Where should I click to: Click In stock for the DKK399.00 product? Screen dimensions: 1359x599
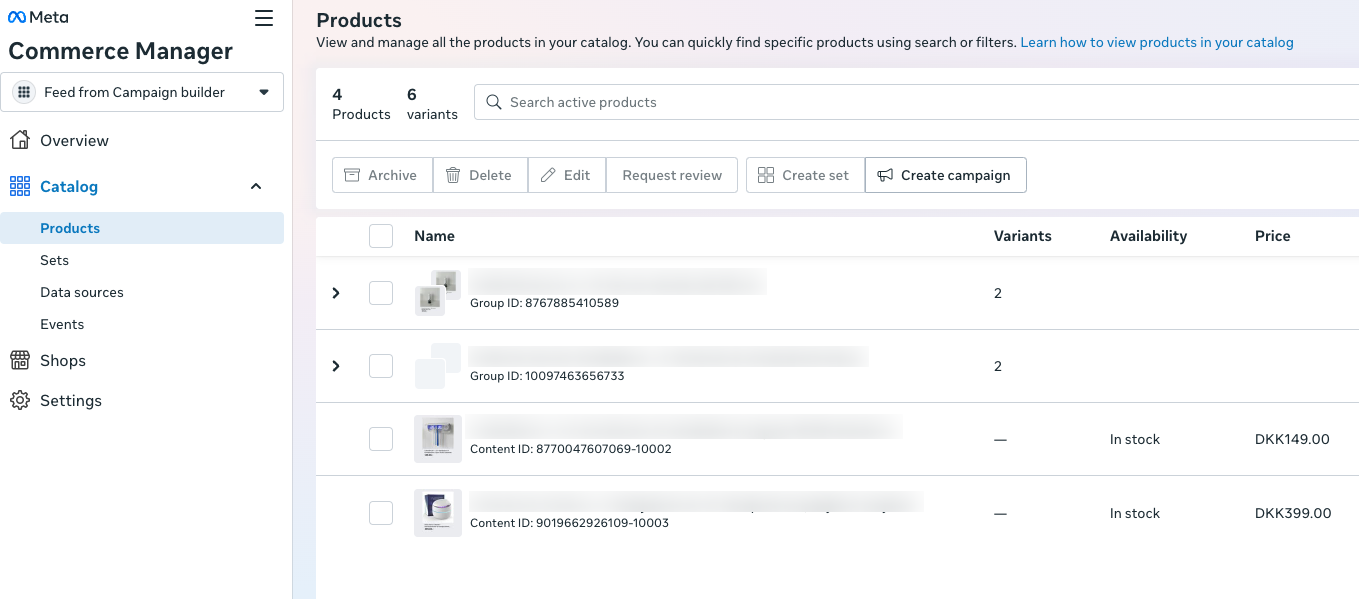(x=1135, y=513)
